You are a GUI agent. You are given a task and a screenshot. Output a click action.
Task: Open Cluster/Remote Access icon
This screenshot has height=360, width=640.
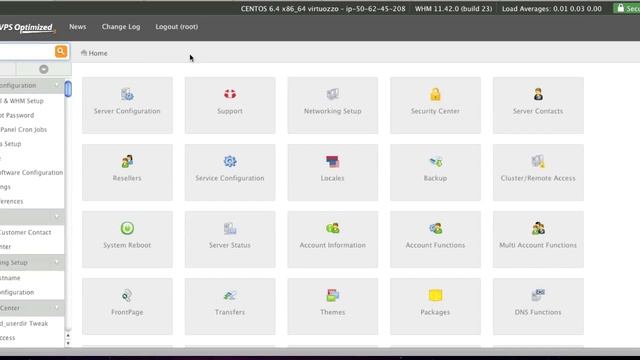(538, 161)
